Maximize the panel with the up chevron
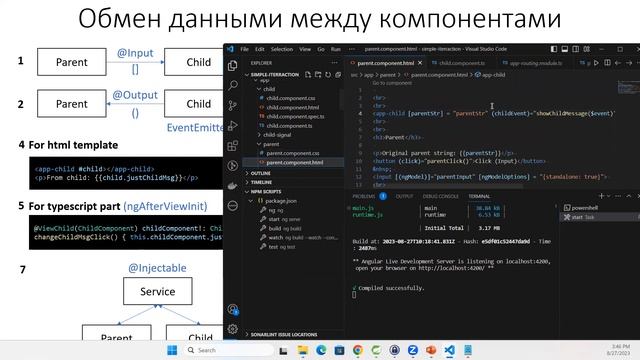 pos(629,196)
